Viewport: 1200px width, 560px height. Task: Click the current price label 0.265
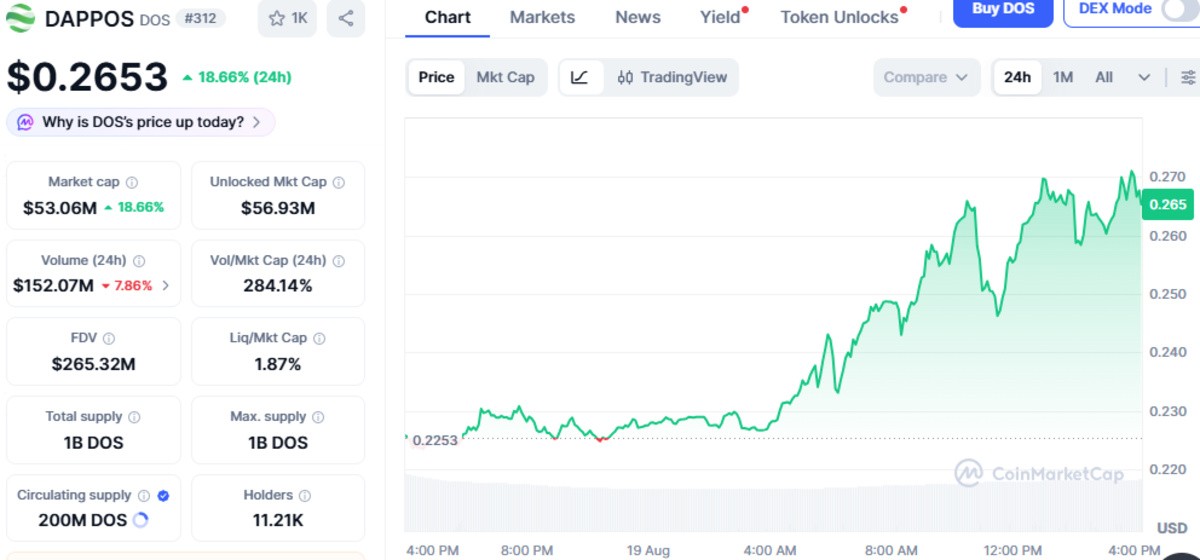point(1168,205)
